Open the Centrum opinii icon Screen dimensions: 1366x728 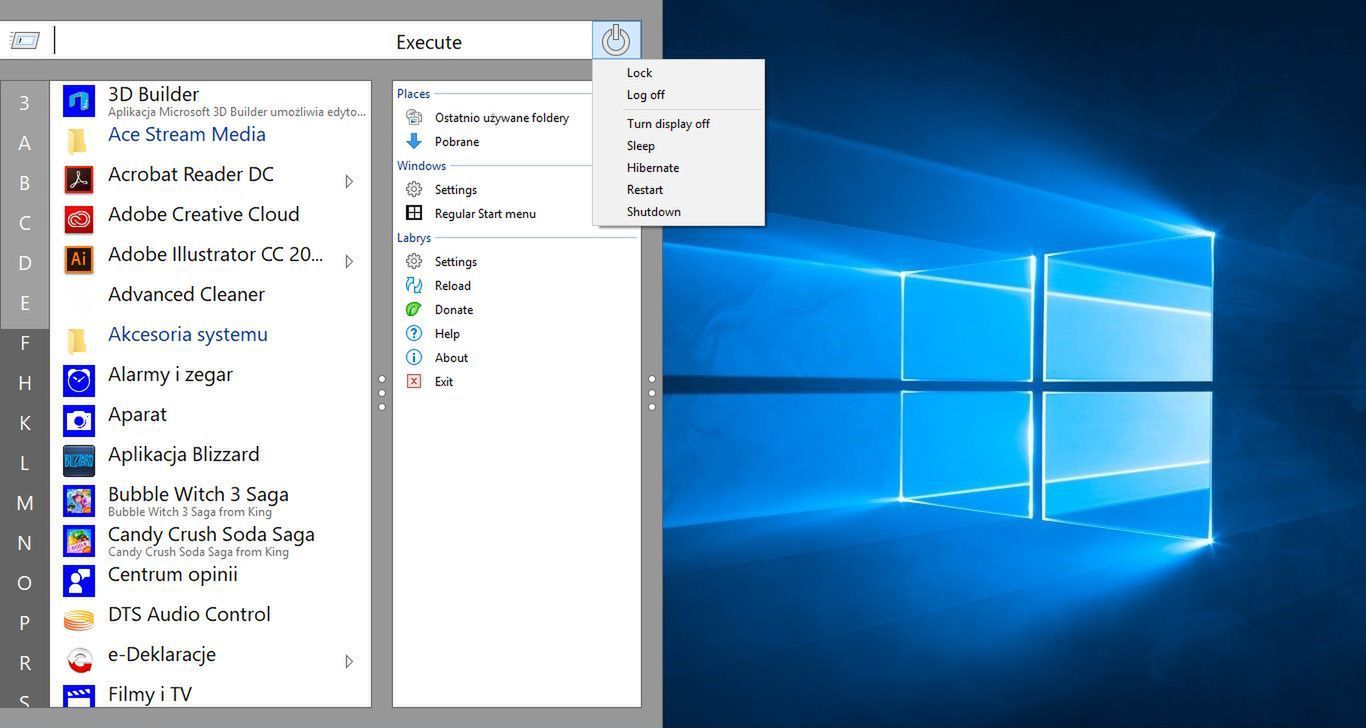tap(79, 581)
